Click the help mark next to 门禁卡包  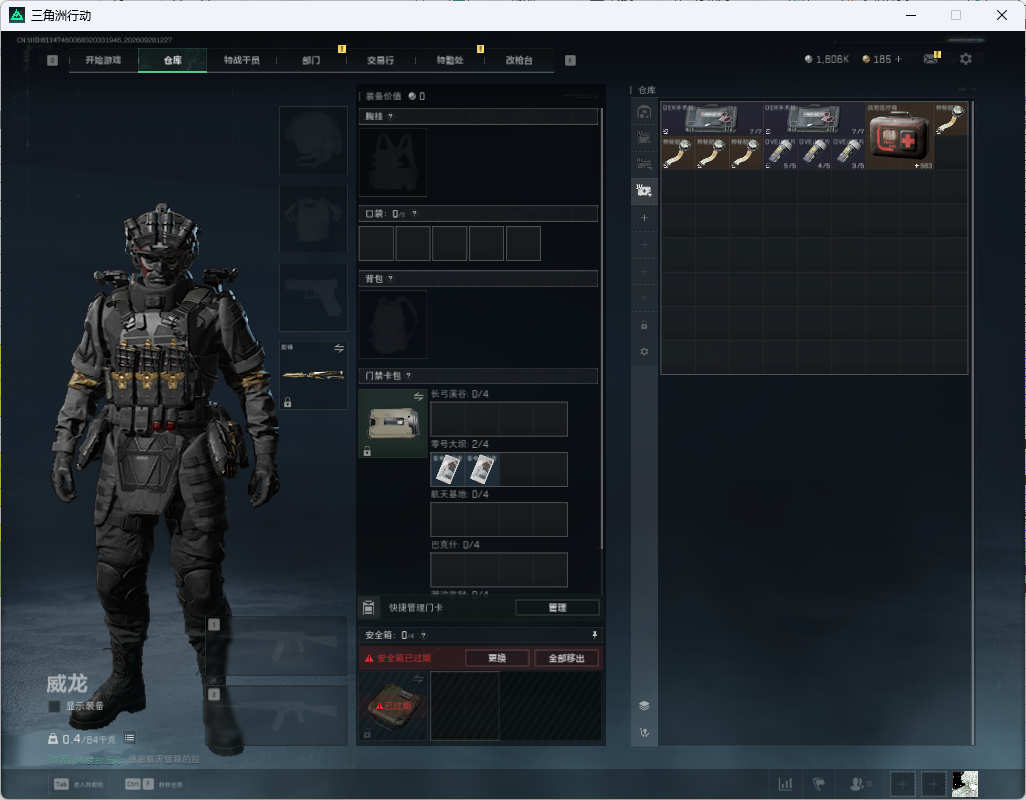[x=408, y=375]
